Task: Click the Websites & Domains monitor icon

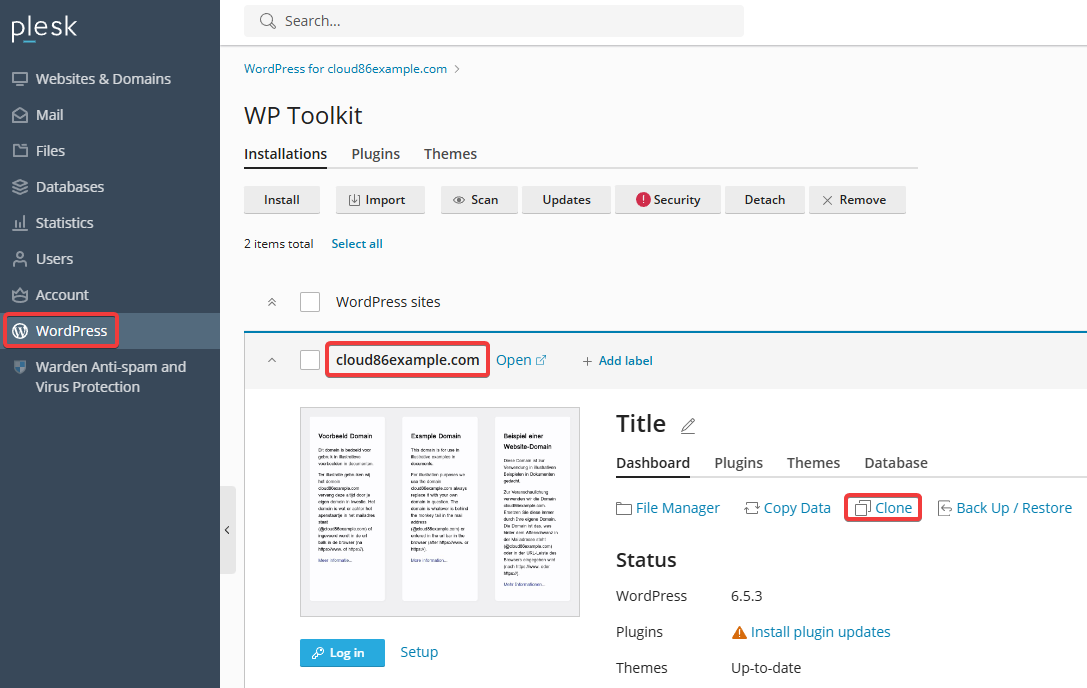Action: 20,79
